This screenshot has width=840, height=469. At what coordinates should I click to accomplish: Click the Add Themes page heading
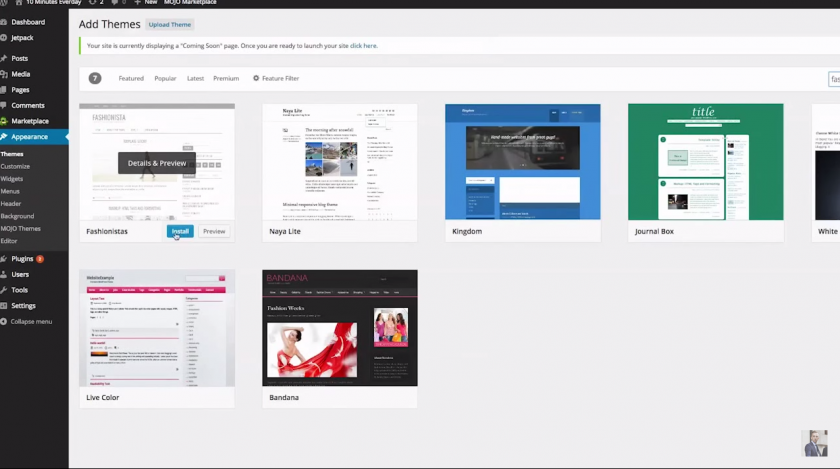(109, 24)
